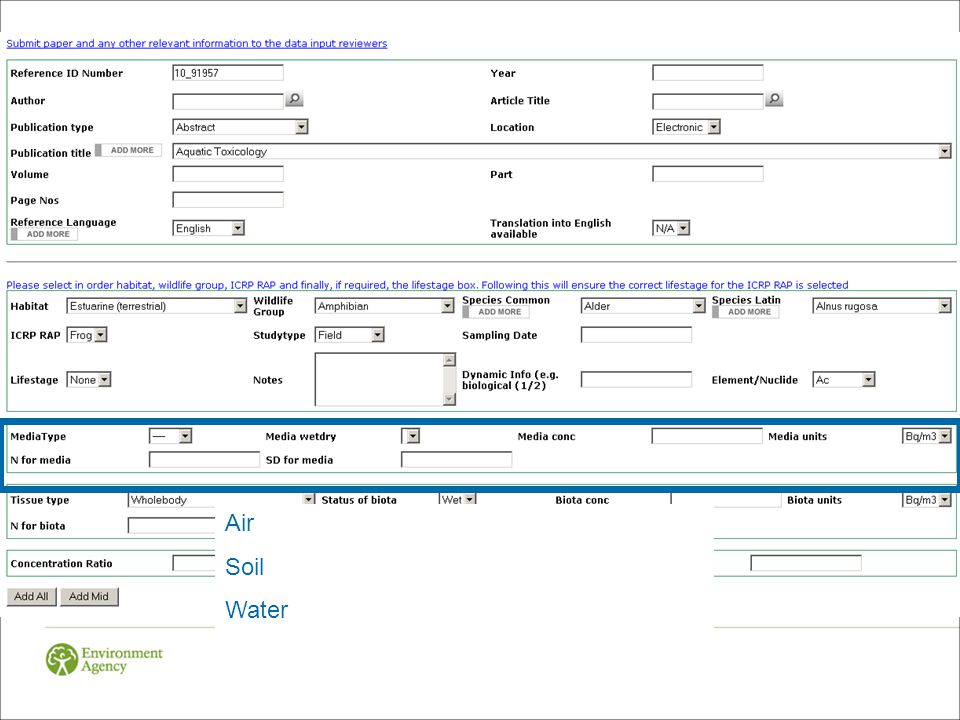Open the Habitat dropdown

156,306
